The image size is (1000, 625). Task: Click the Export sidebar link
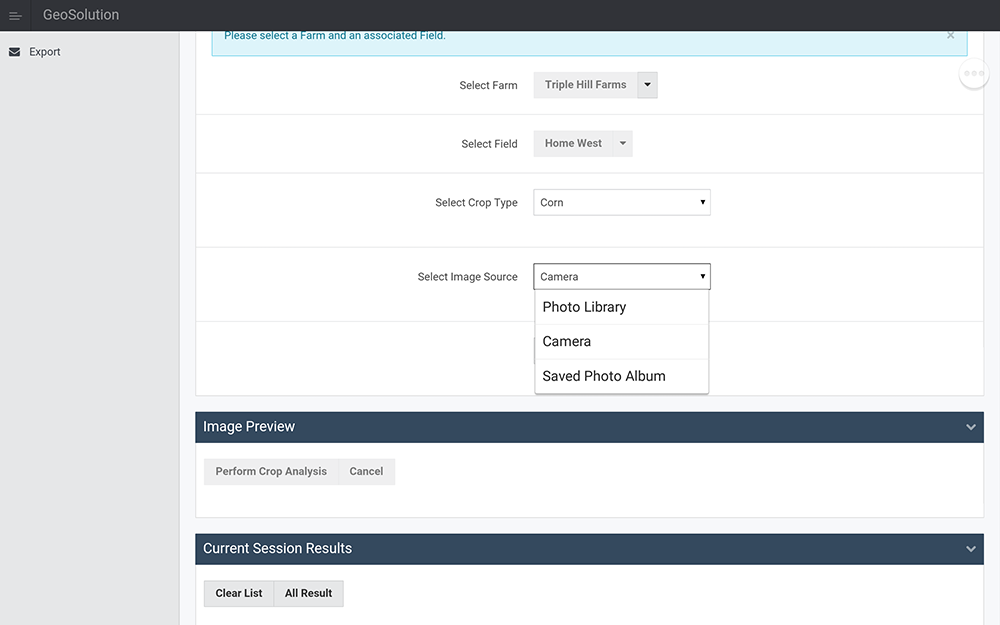click(45, 52)
